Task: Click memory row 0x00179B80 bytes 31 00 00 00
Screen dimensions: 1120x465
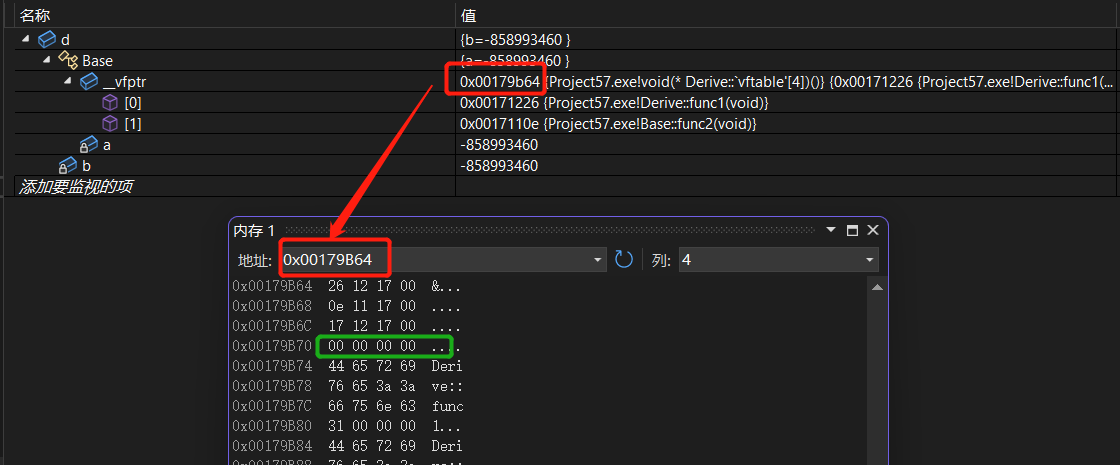Action: [x=371, y=426]
